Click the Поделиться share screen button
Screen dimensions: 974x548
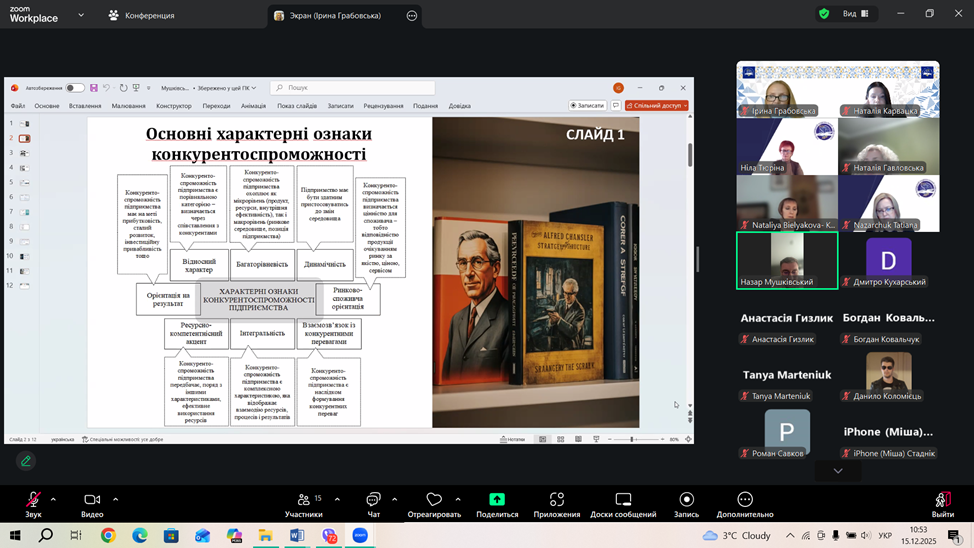[x=497, y=503]
